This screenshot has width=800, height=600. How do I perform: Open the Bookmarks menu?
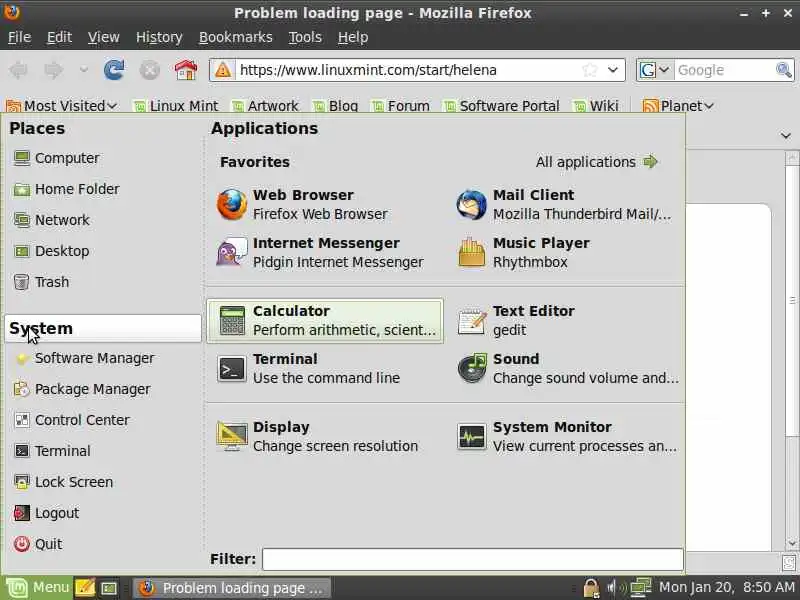[x=236, y=37]
